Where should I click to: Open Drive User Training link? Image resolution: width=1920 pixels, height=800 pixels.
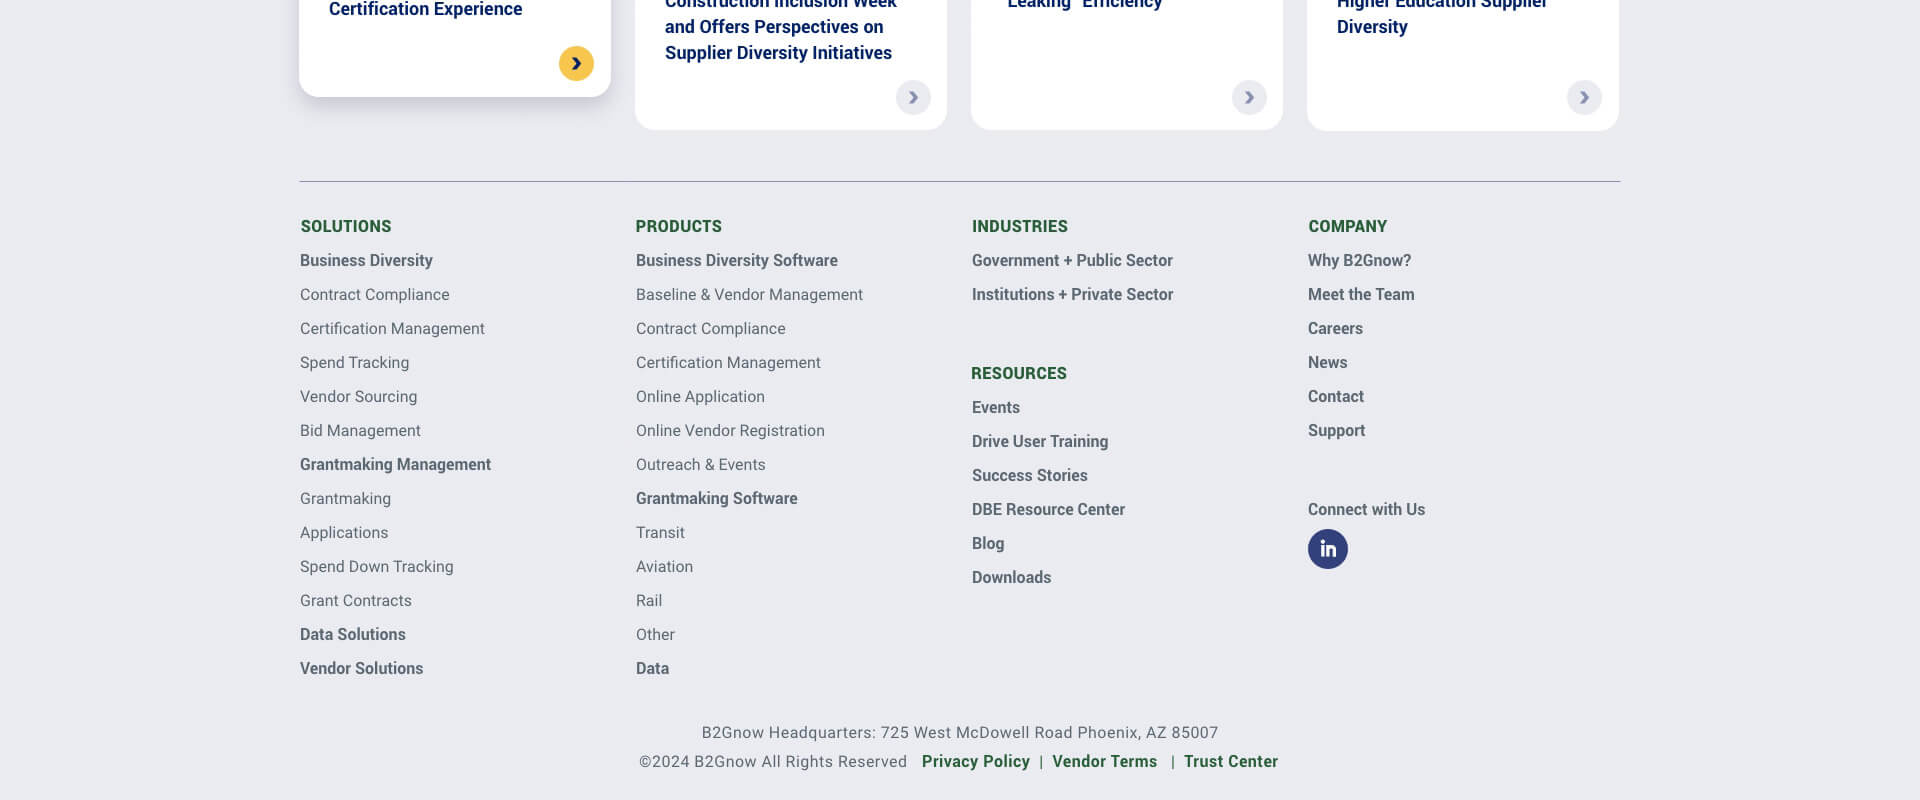click(1040, 441)
